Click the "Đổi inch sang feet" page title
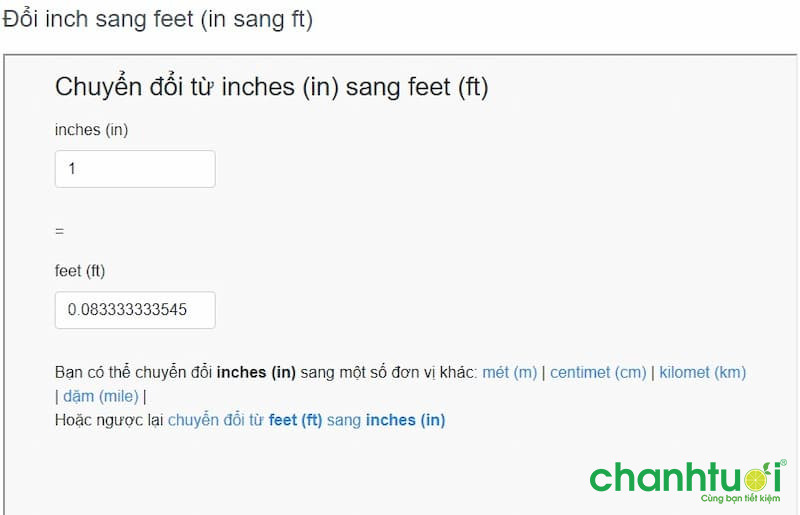 (158, 20)
